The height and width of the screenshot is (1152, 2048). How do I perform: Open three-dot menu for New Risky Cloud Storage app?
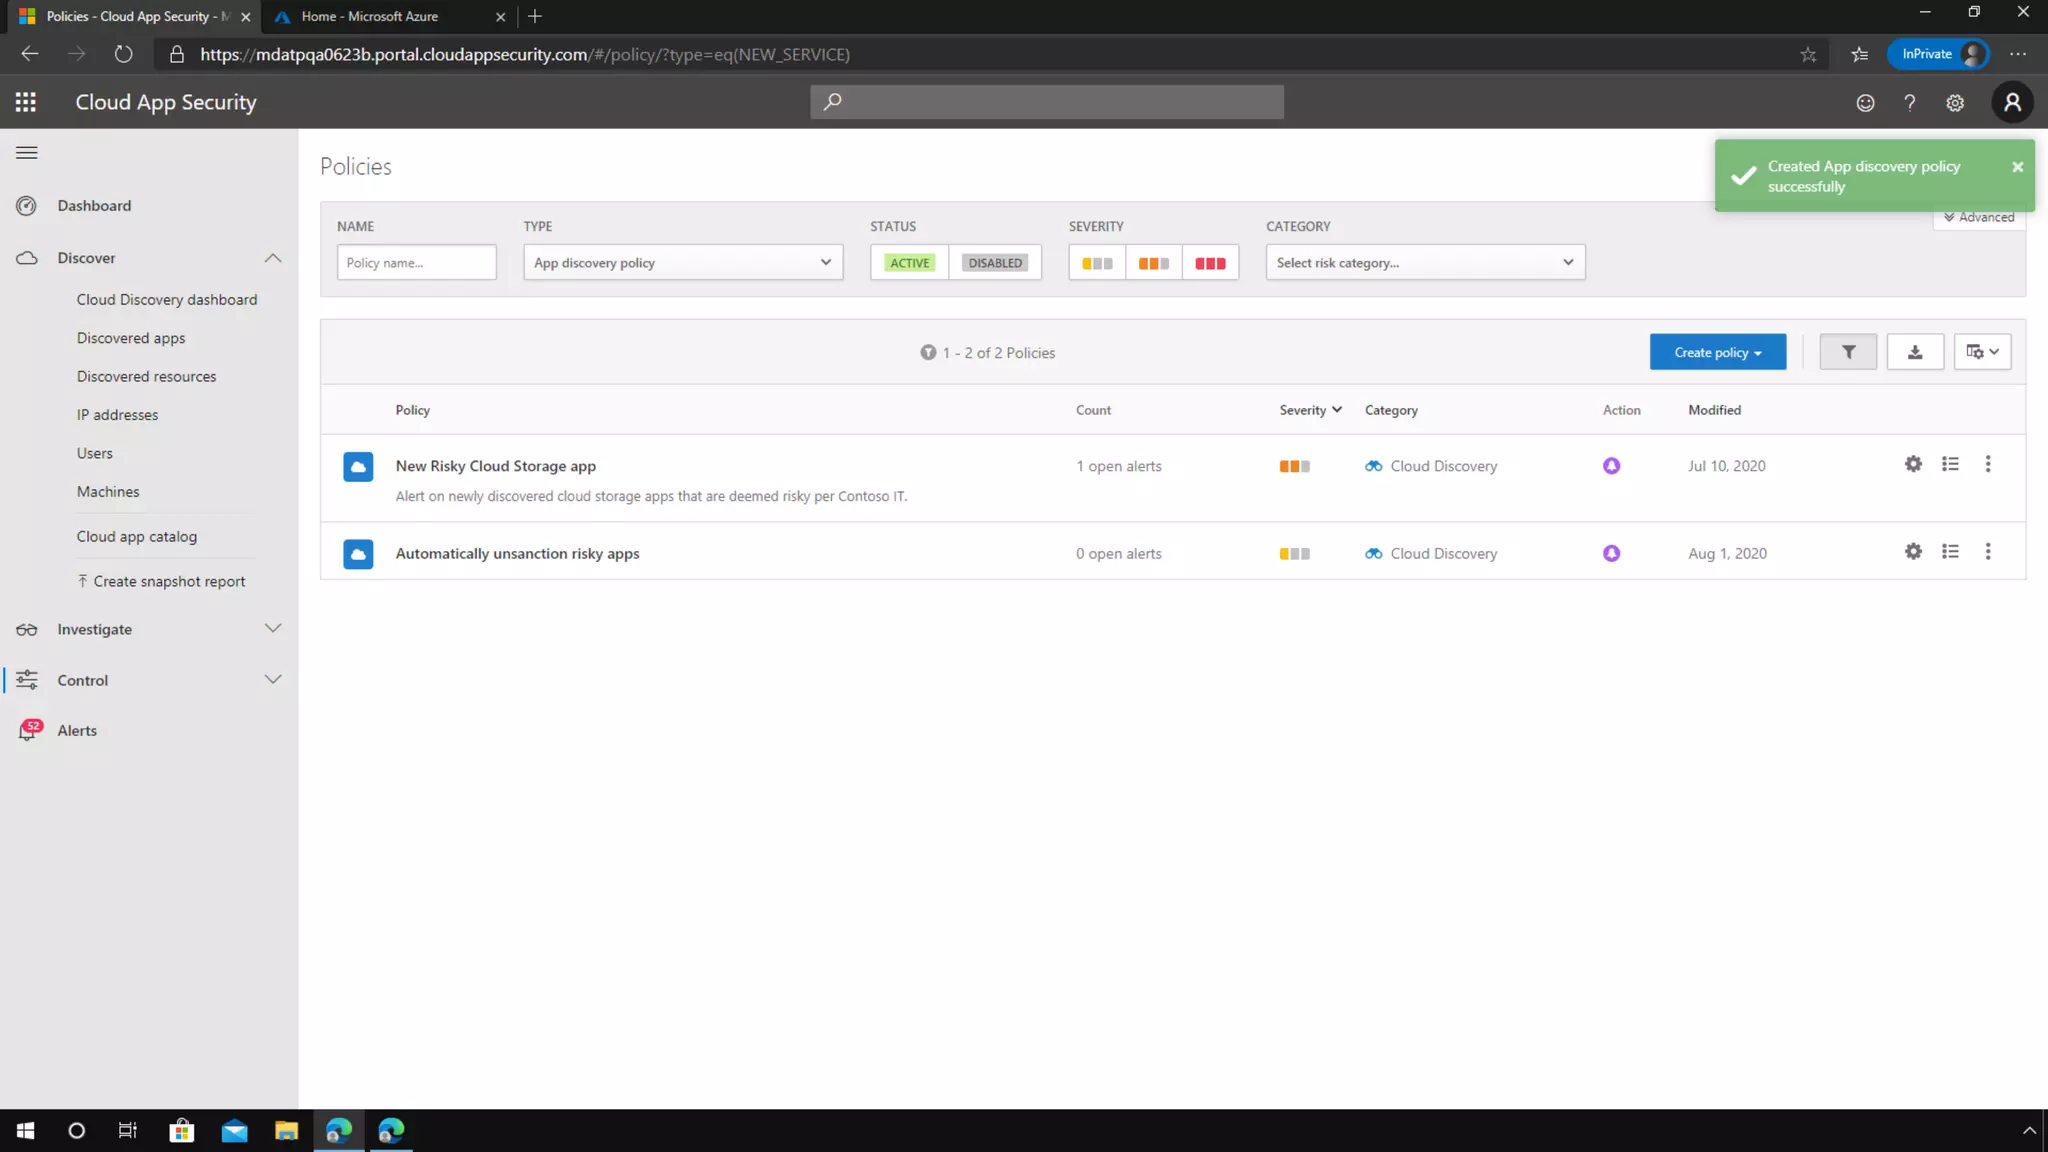1987,464
